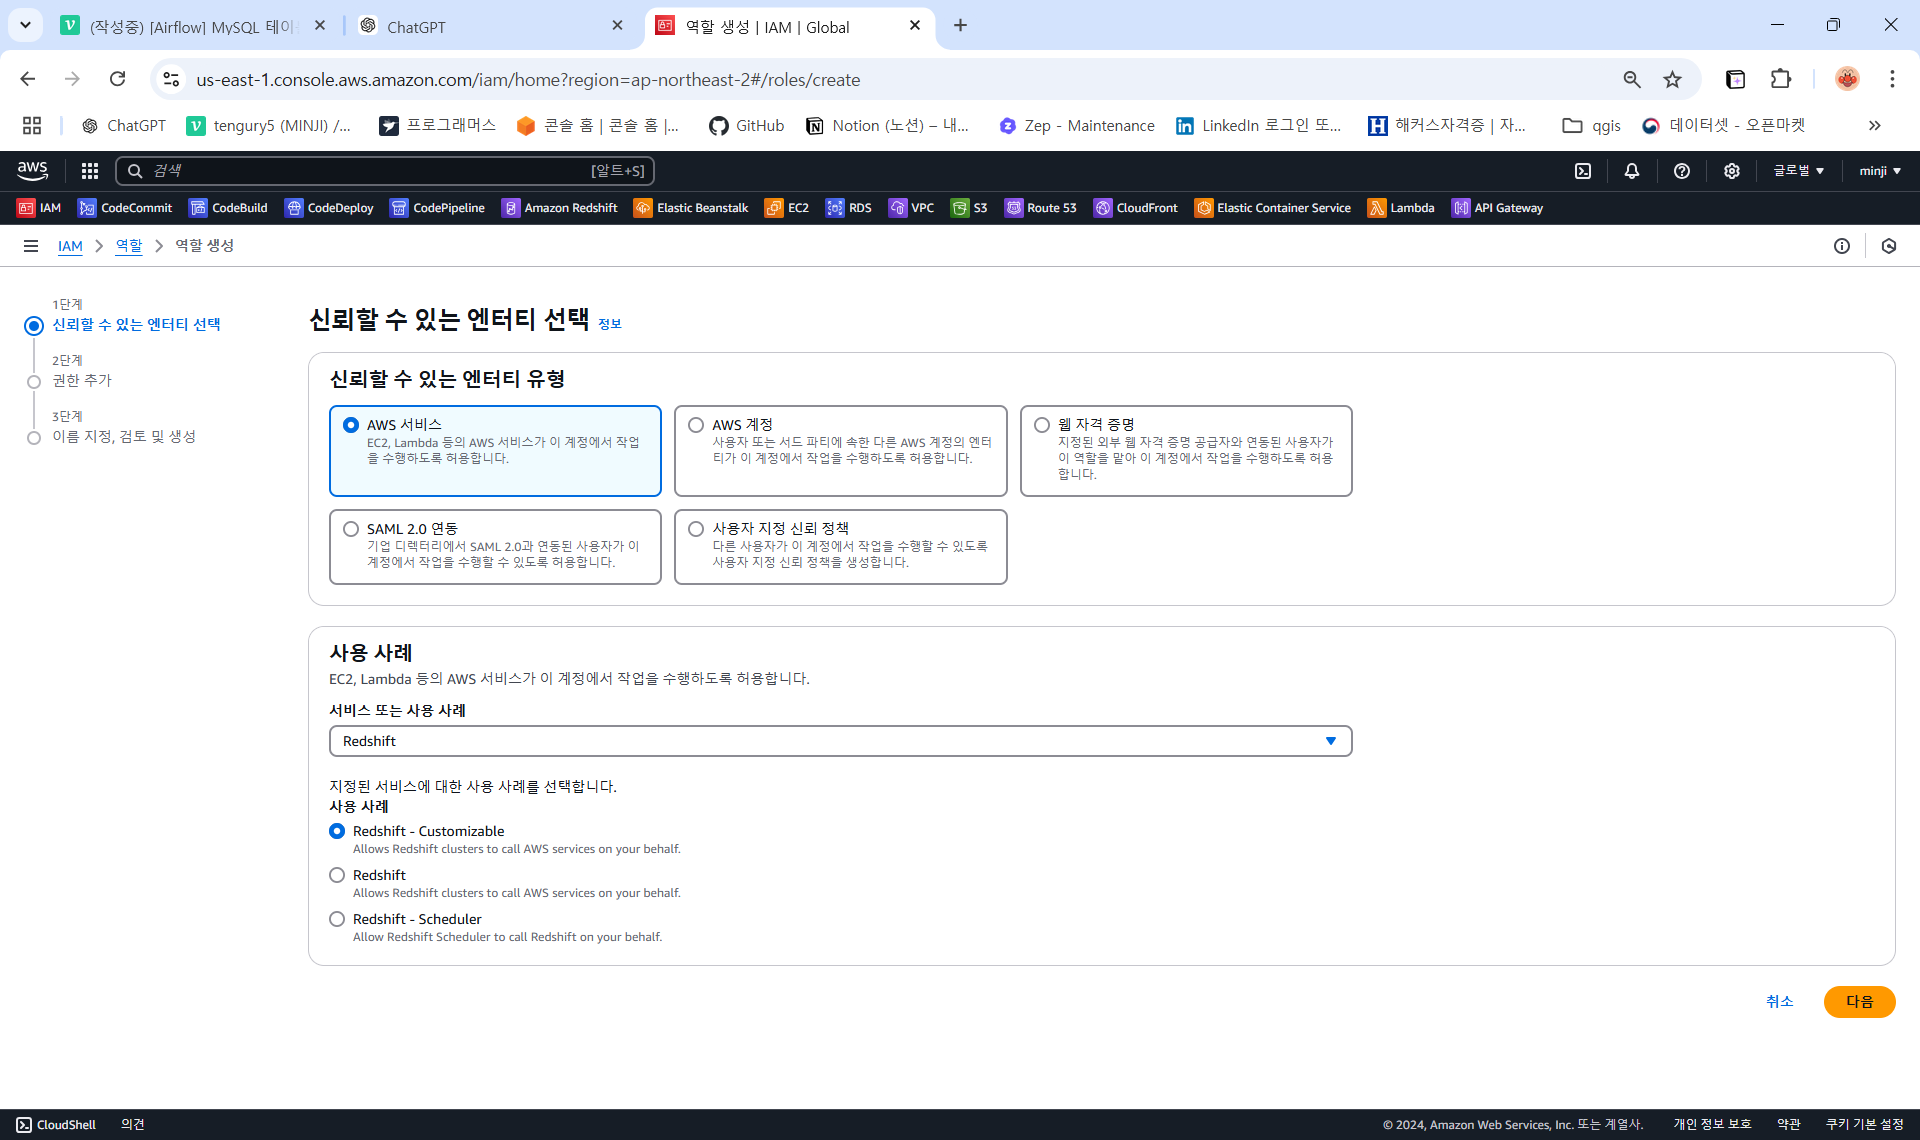Screen dimensions: 1920x1140
Task: Open the AWS settings gear icon
Action: pos(1732,171)
